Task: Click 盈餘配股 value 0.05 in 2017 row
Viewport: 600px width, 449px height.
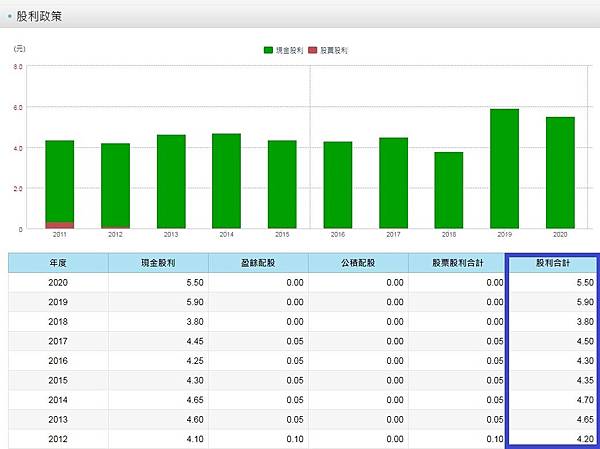Action: pyautogui.click(x=295, y=341)
